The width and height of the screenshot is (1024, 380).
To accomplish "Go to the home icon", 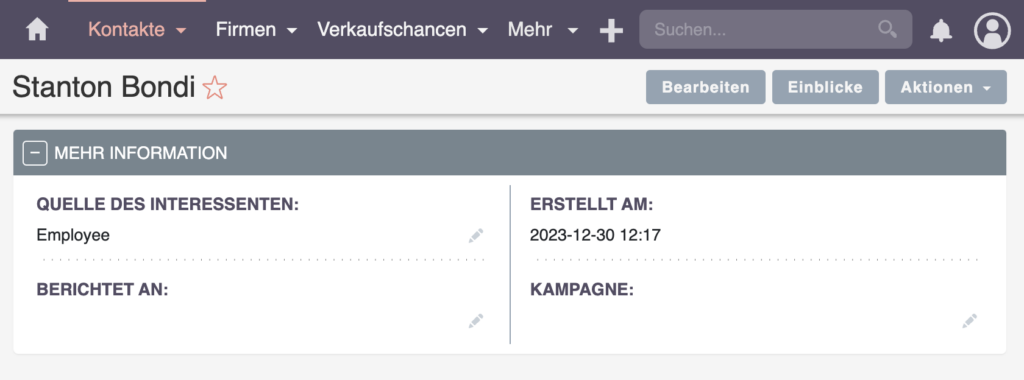I will [x=37, y=30].
